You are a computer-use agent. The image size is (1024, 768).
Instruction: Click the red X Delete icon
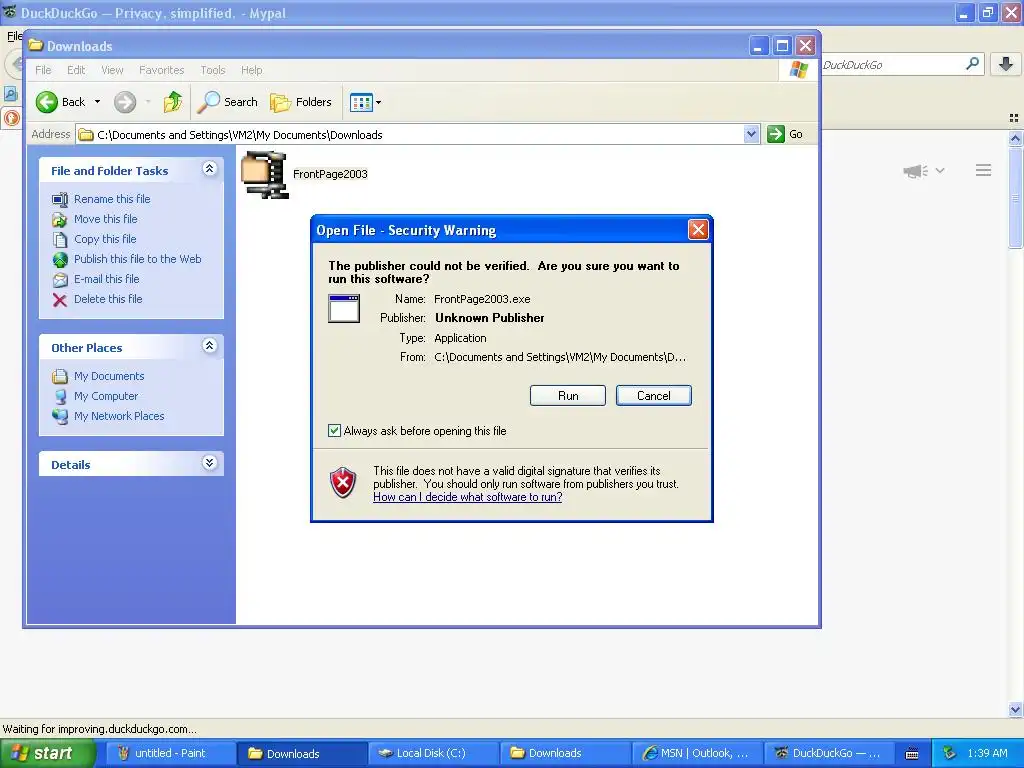[x=59, y=300]
